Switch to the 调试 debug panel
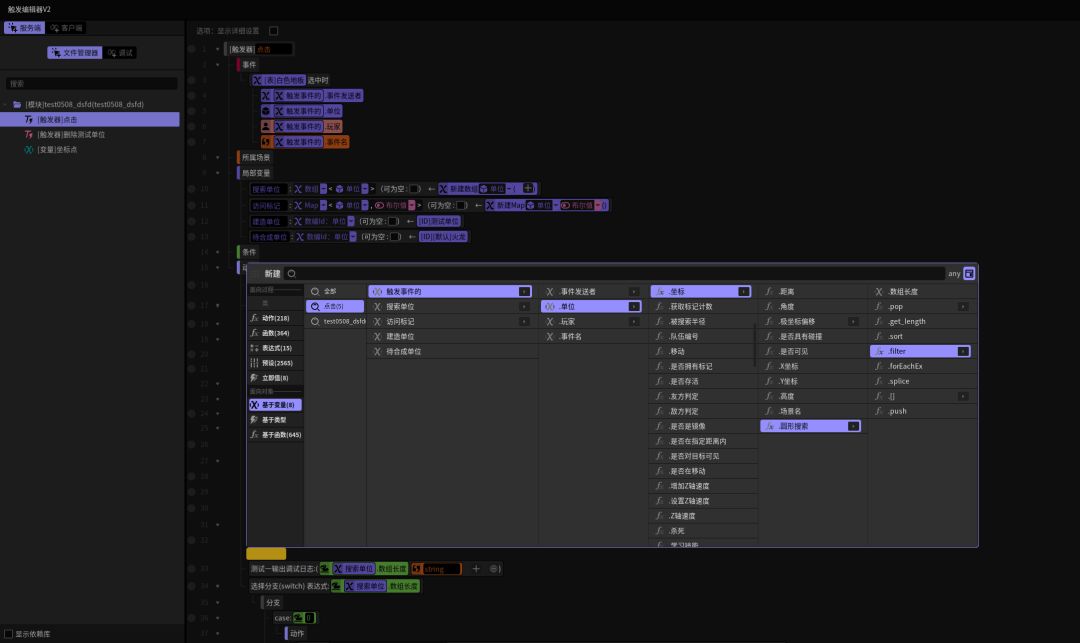 pyautogui.click(x=120, y=52)
